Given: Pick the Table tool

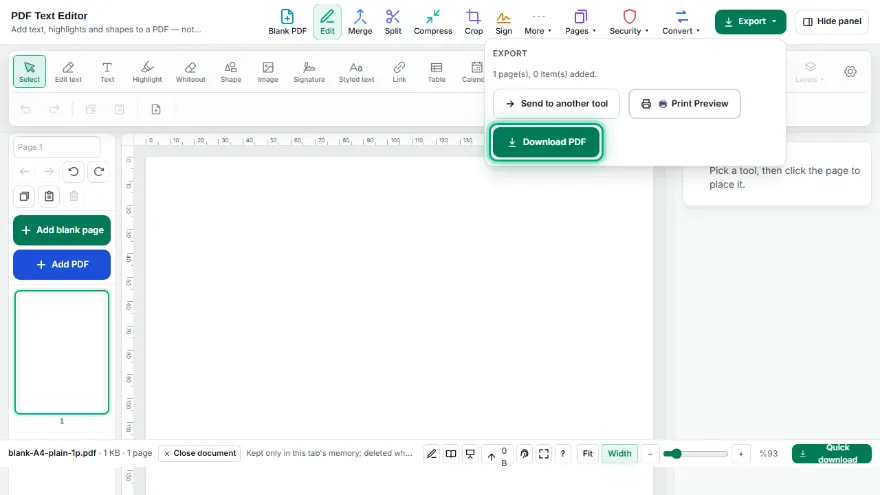Looking at the screenshot, I should (x=436, y=72).
